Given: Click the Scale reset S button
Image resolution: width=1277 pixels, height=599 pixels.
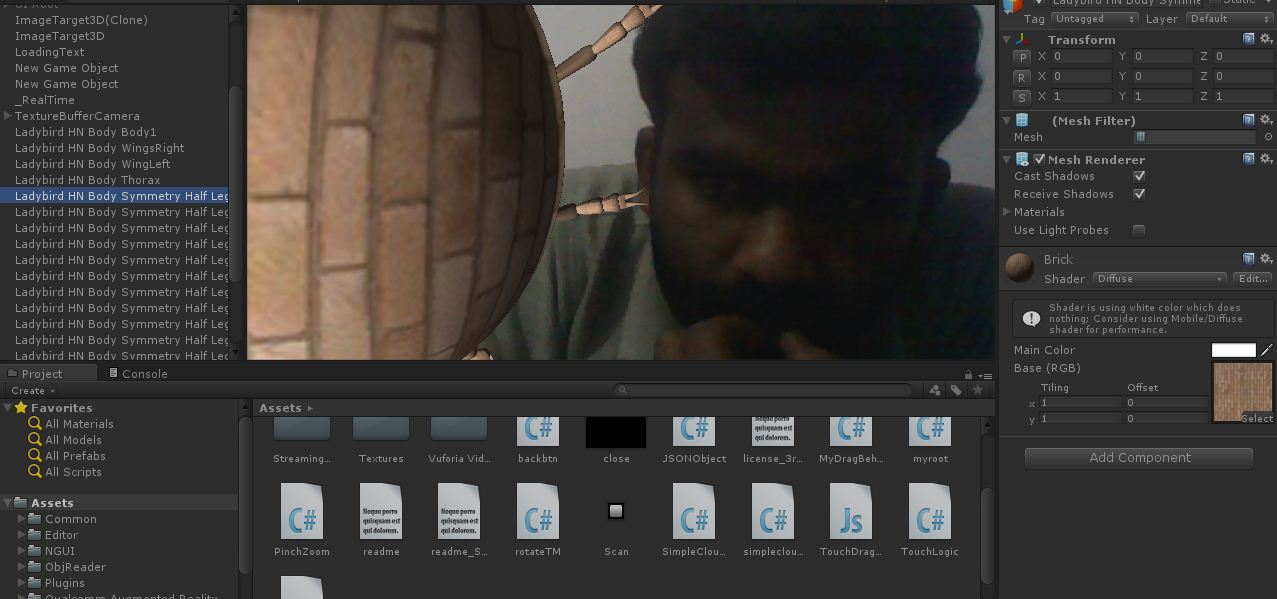Looking at the screenshot, I should coord(1022,97).
